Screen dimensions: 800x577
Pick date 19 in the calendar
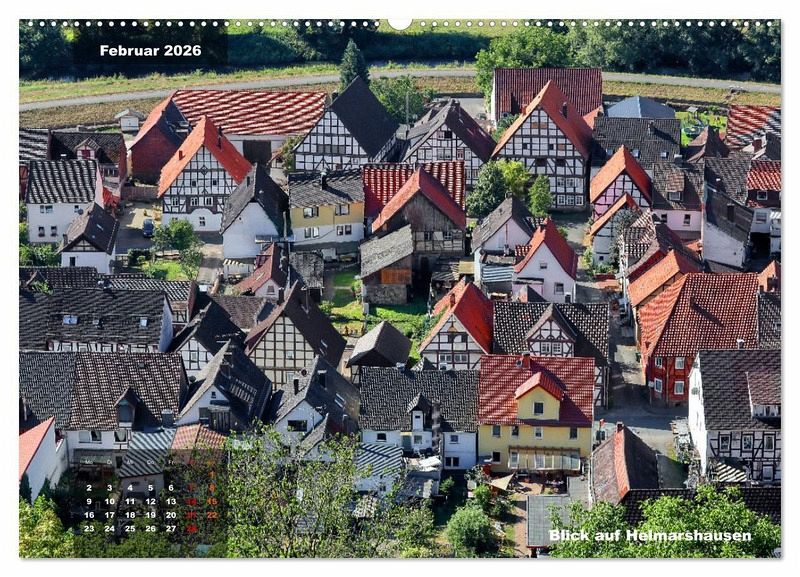(151, 515)
